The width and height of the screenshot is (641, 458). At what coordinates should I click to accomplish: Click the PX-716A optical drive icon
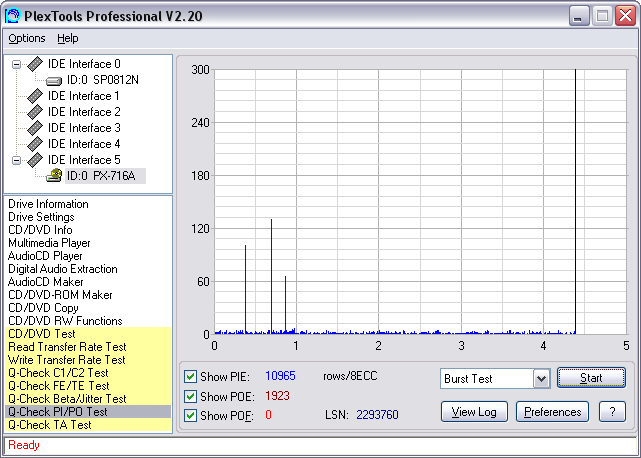click(x=54, y=175)
